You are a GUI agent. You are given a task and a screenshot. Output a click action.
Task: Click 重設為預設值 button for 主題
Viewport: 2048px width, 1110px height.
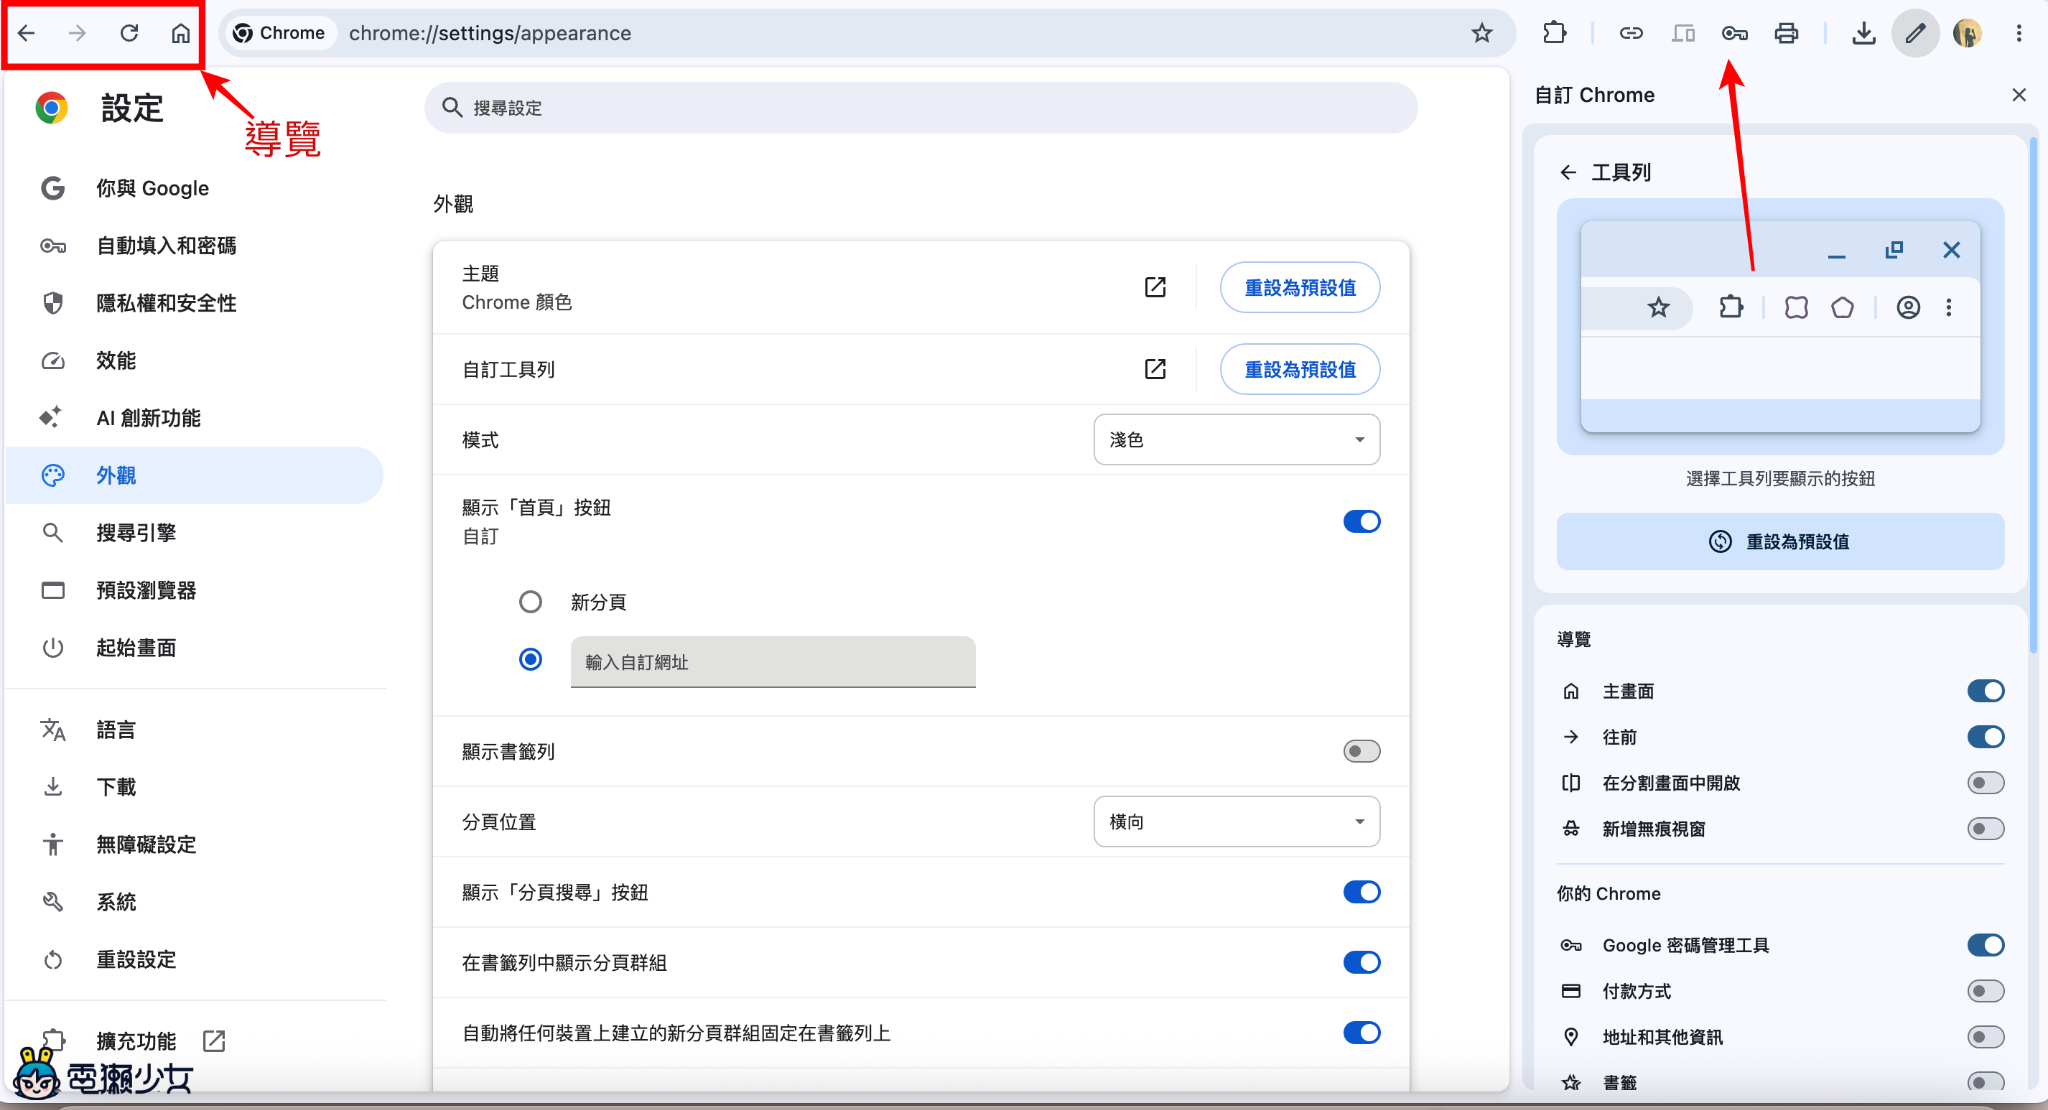[1300, 287]
